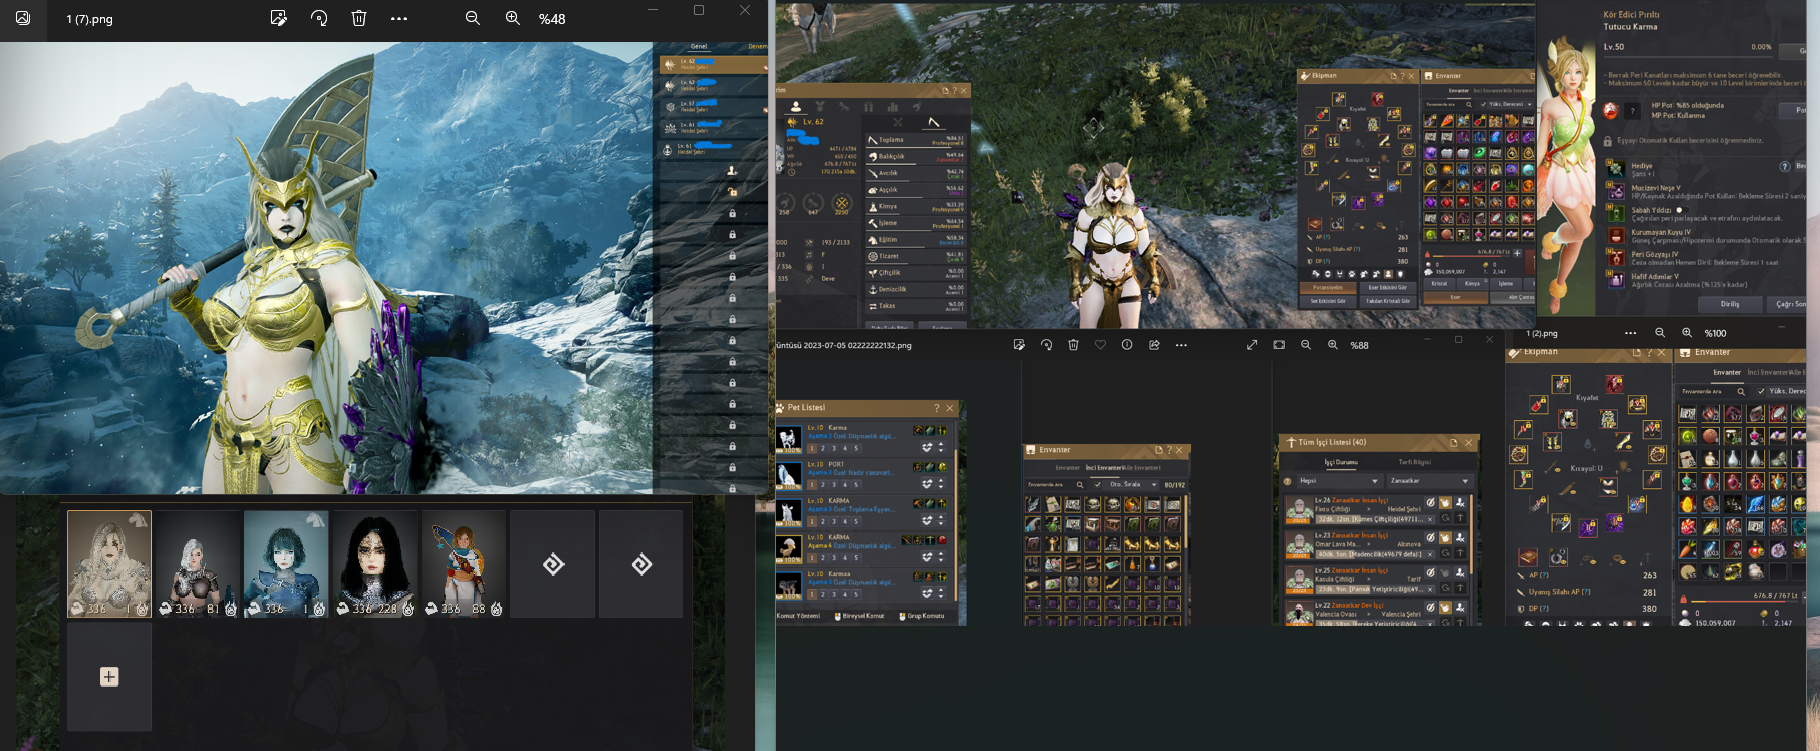1820x751 pixels.
Task: Open the edit image tool in 1 (7).png window
Action: click(279, 18)
